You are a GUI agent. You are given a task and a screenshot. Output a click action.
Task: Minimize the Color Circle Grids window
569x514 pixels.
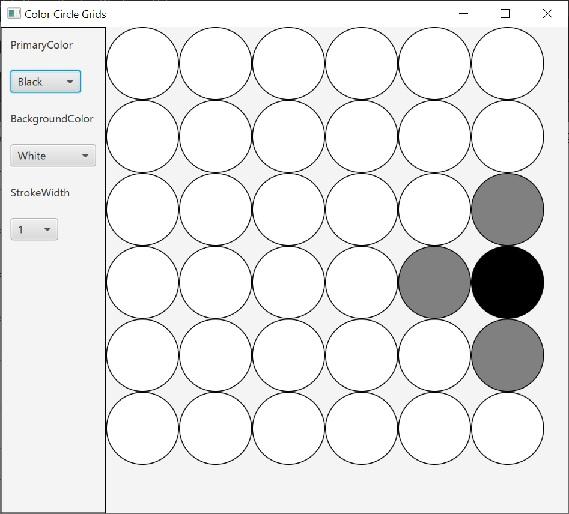[x=463, y=14]
